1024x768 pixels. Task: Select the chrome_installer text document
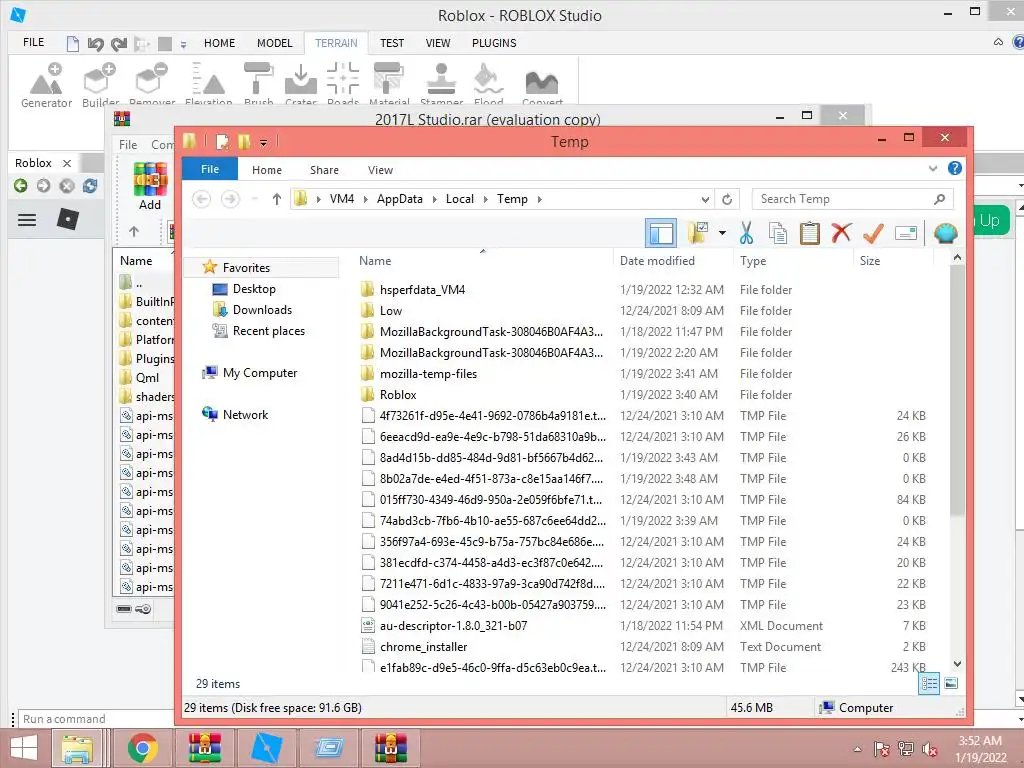[x=424, y=647]
